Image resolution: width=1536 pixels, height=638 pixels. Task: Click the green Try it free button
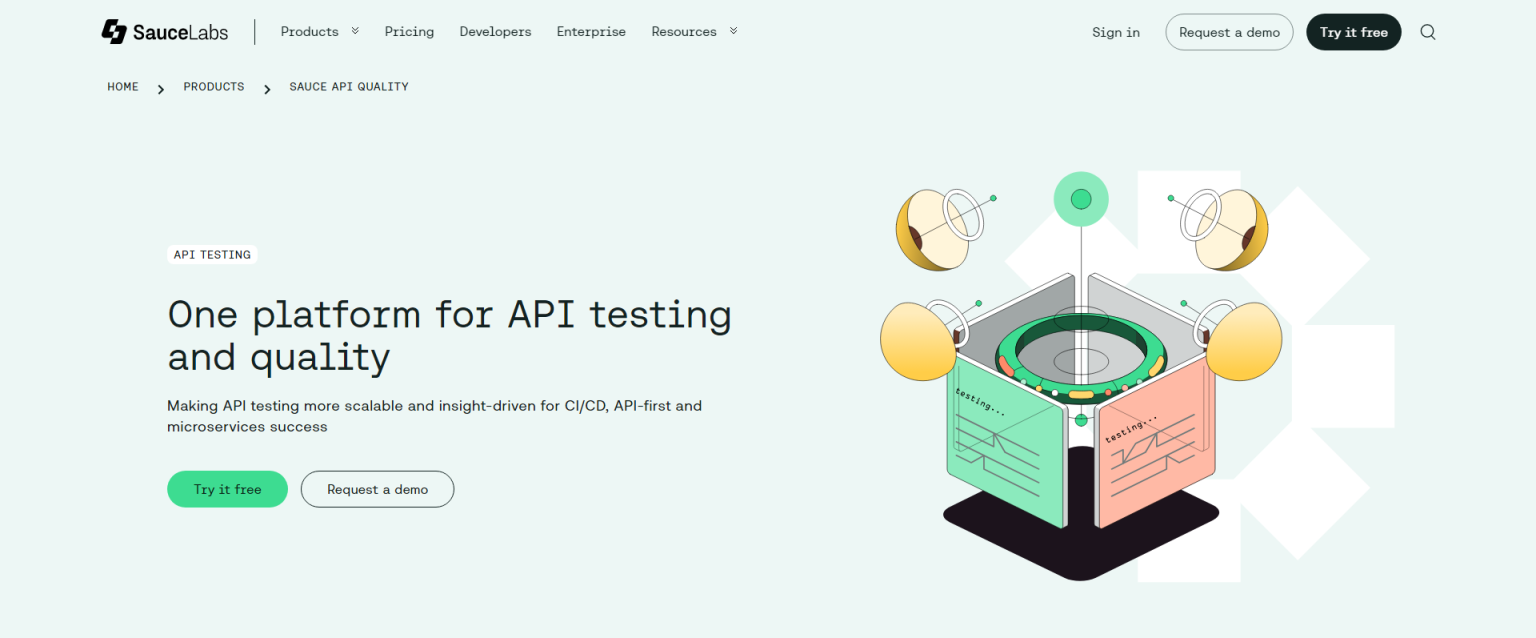[227, 489]
